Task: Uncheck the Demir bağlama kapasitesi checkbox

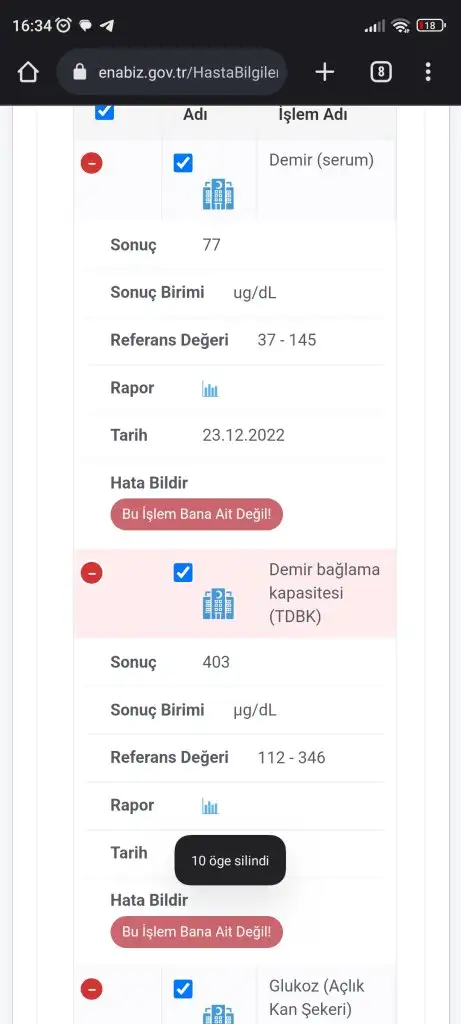Action: pyautogui.click(x=183, y=573)
